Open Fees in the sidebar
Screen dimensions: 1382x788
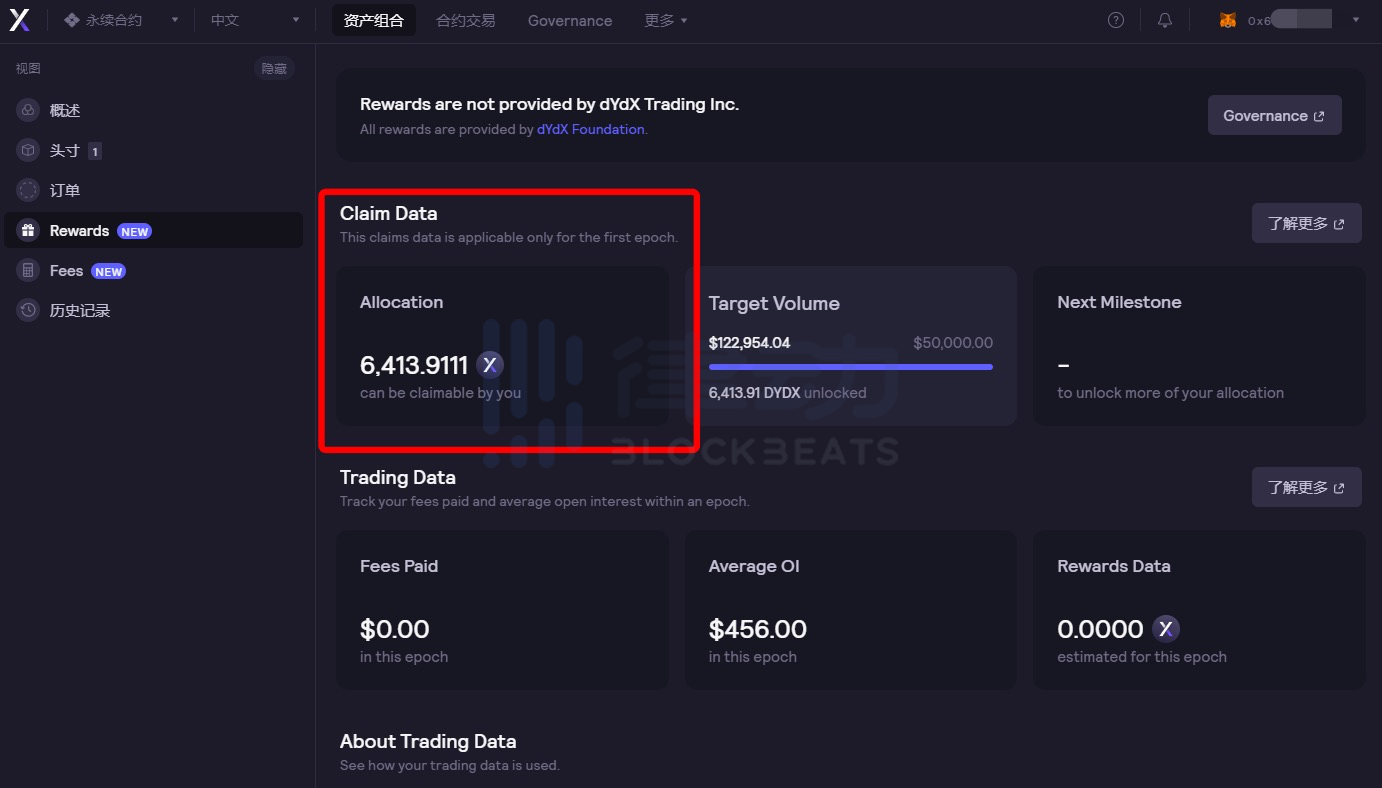[154, 270]
